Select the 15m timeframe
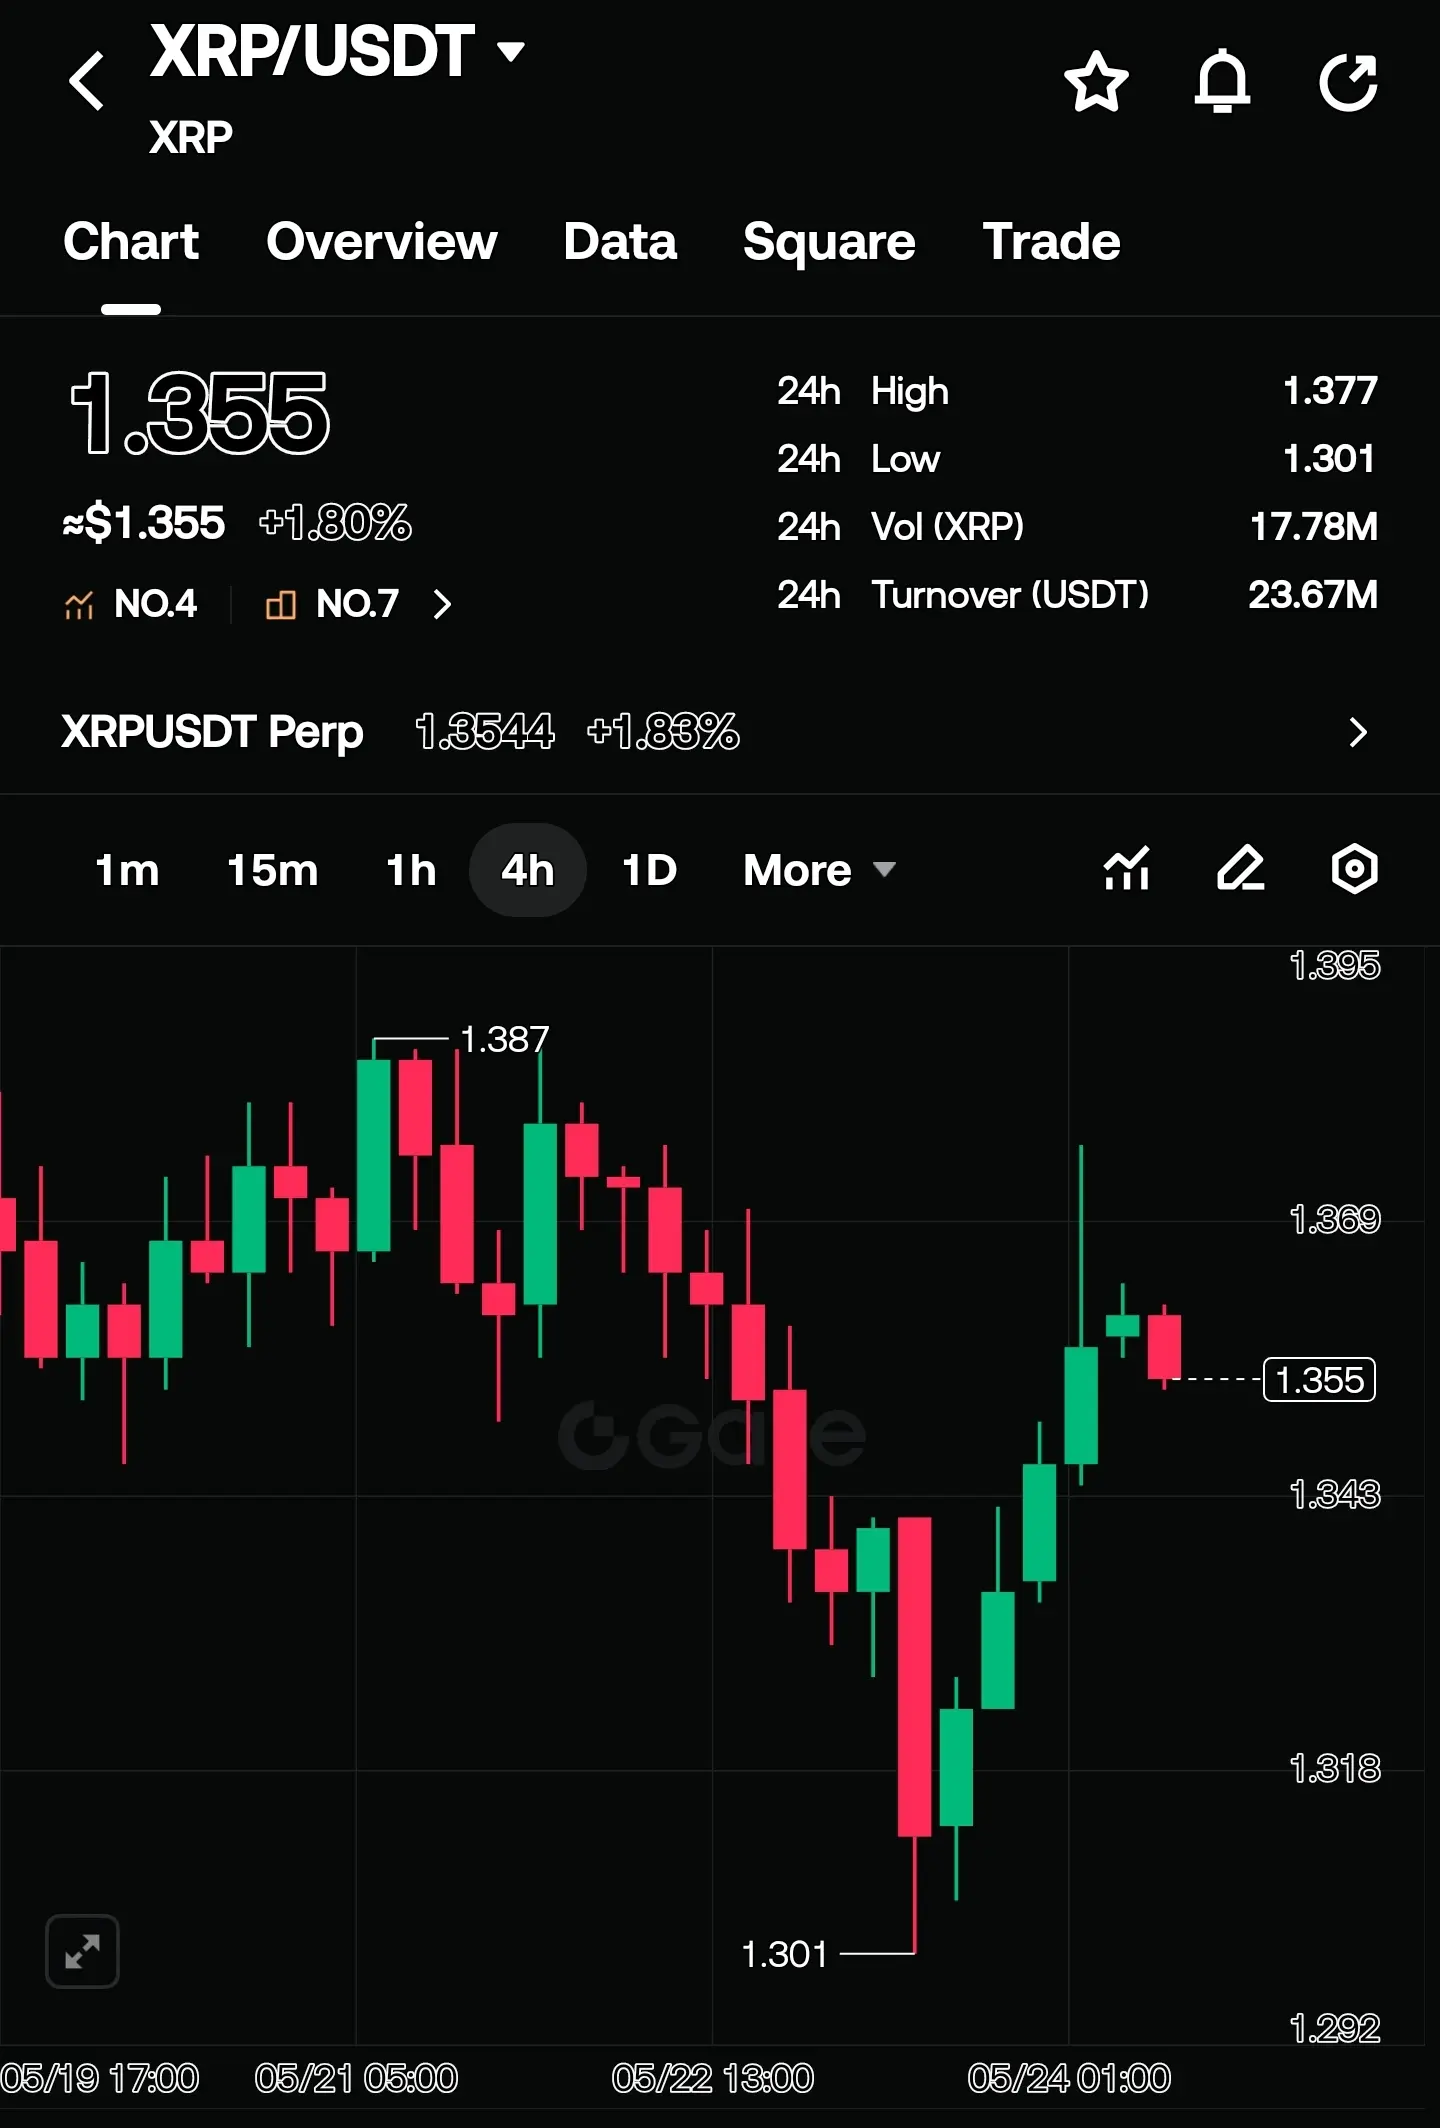Image resolution: width=1440 pixels, height=2128 pixels. click(272, 870)
